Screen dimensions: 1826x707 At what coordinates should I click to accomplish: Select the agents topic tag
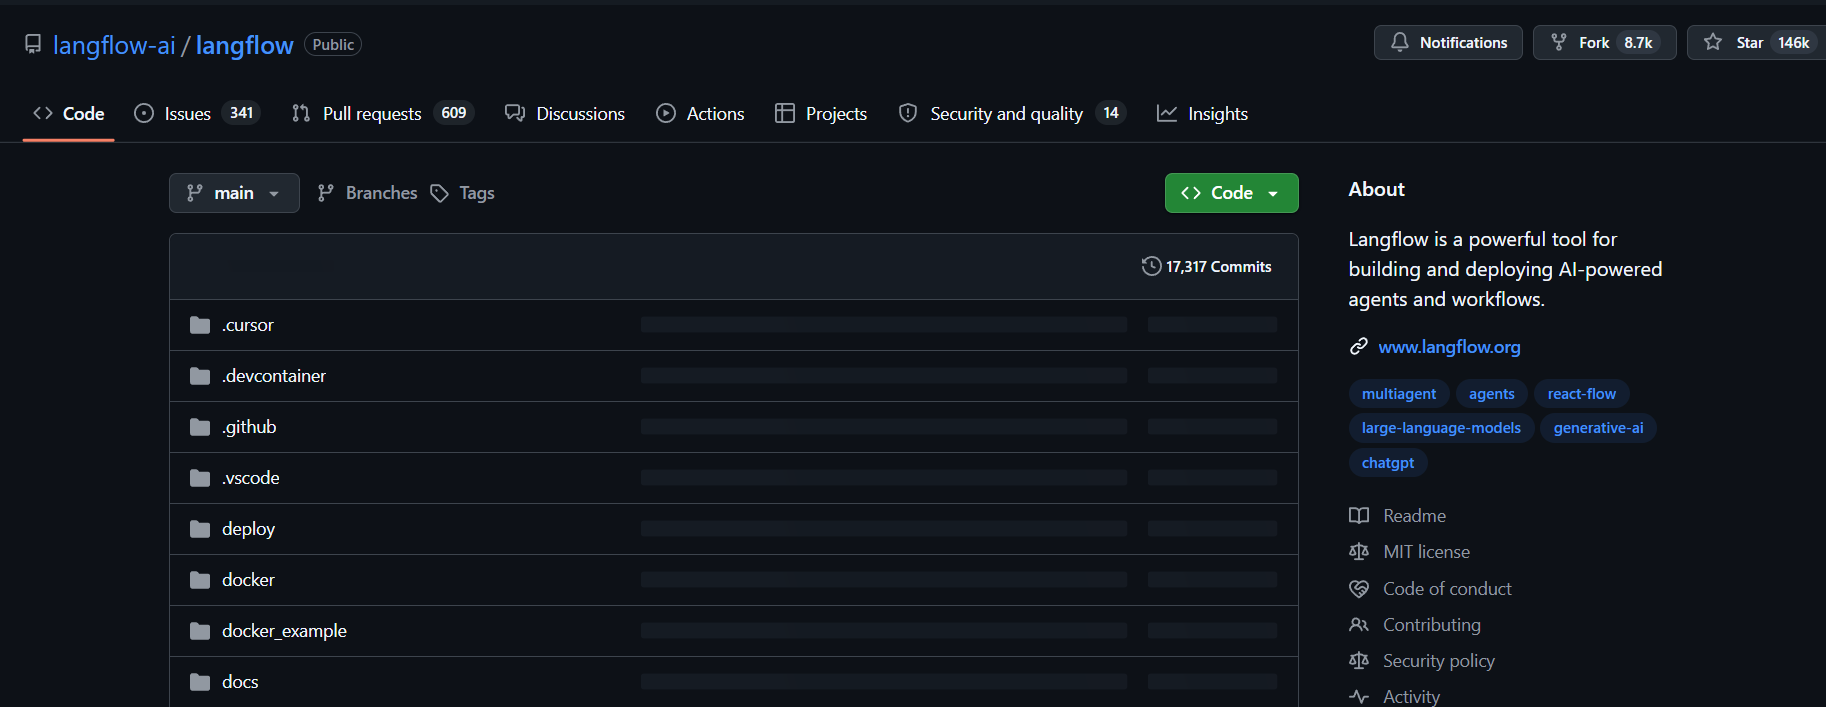pos(1491,394)
